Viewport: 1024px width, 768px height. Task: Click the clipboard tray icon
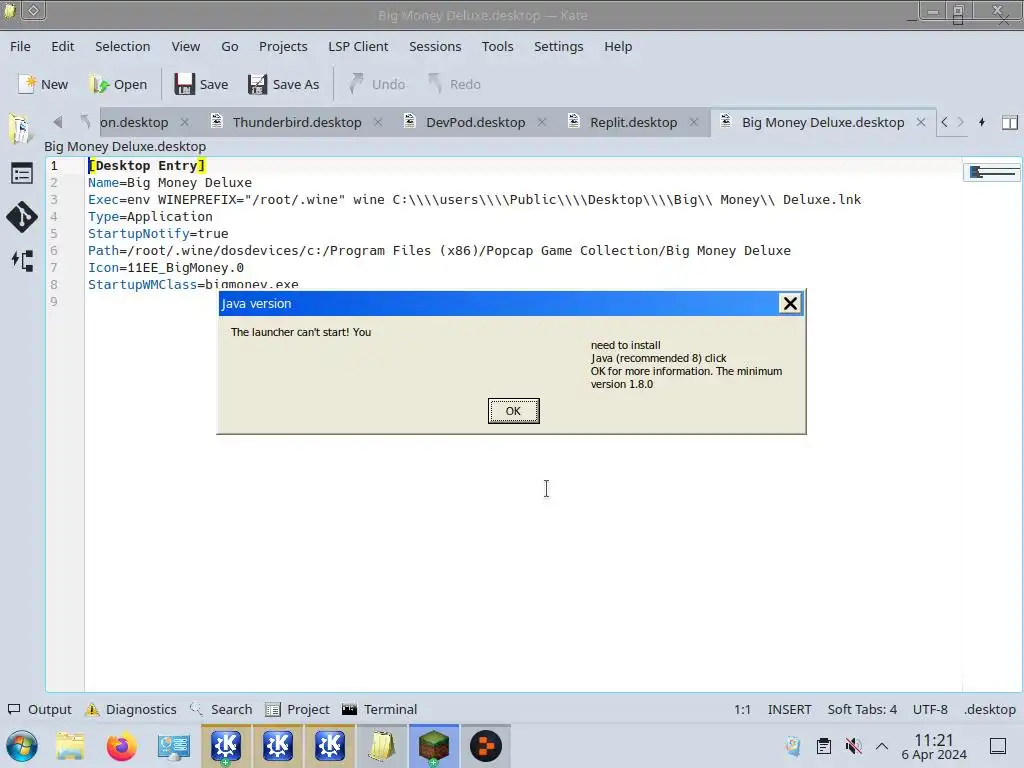coord(824,746)
